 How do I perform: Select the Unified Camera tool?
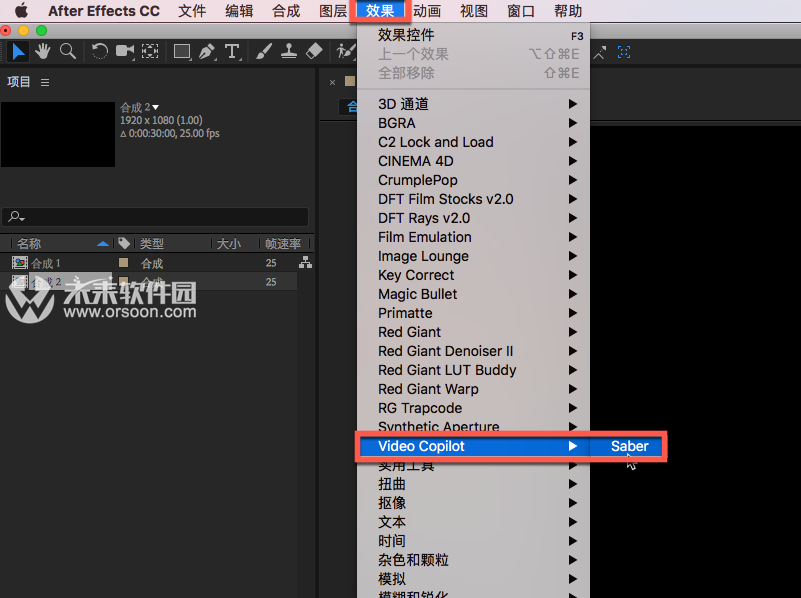(125, 52)
